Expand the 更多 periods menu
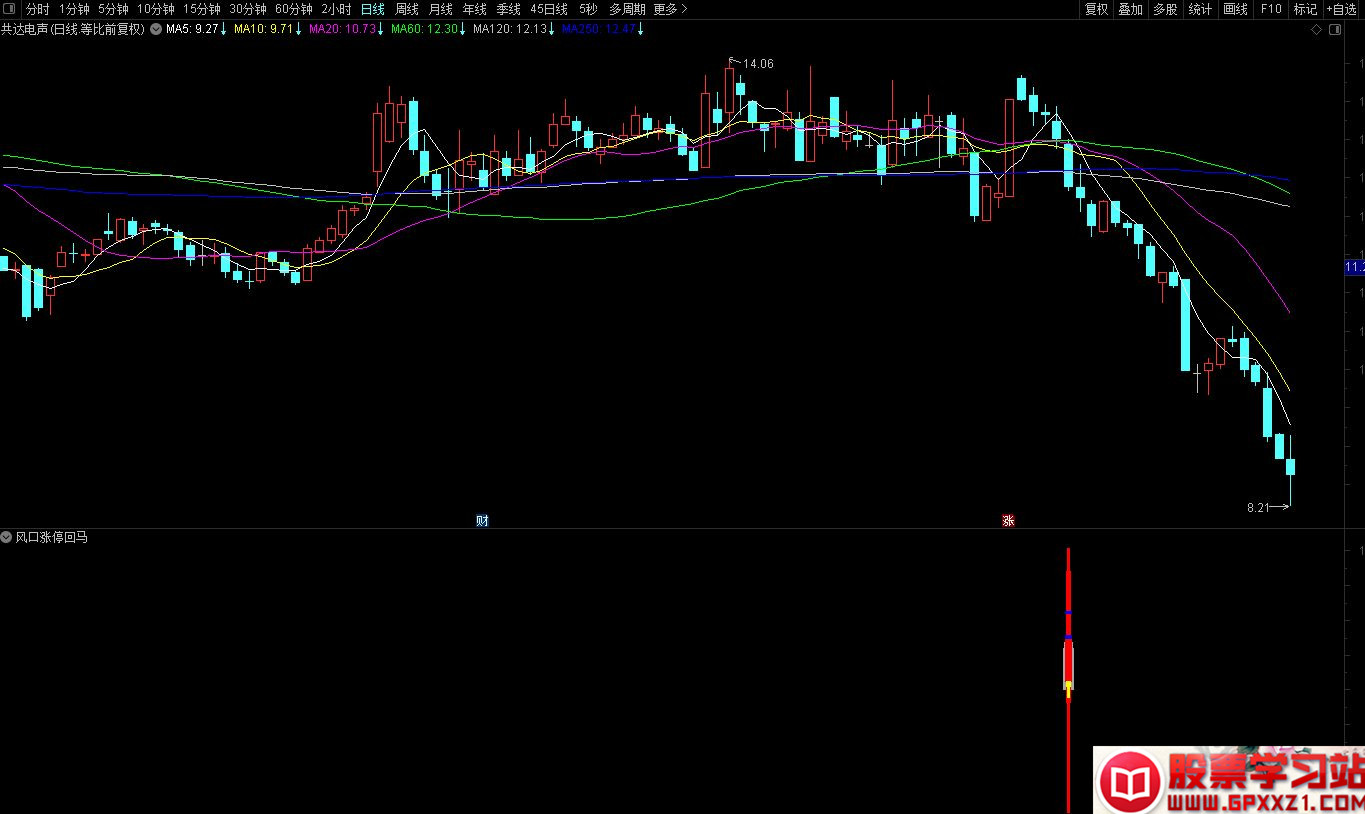1365x814 pixels. 670,9
